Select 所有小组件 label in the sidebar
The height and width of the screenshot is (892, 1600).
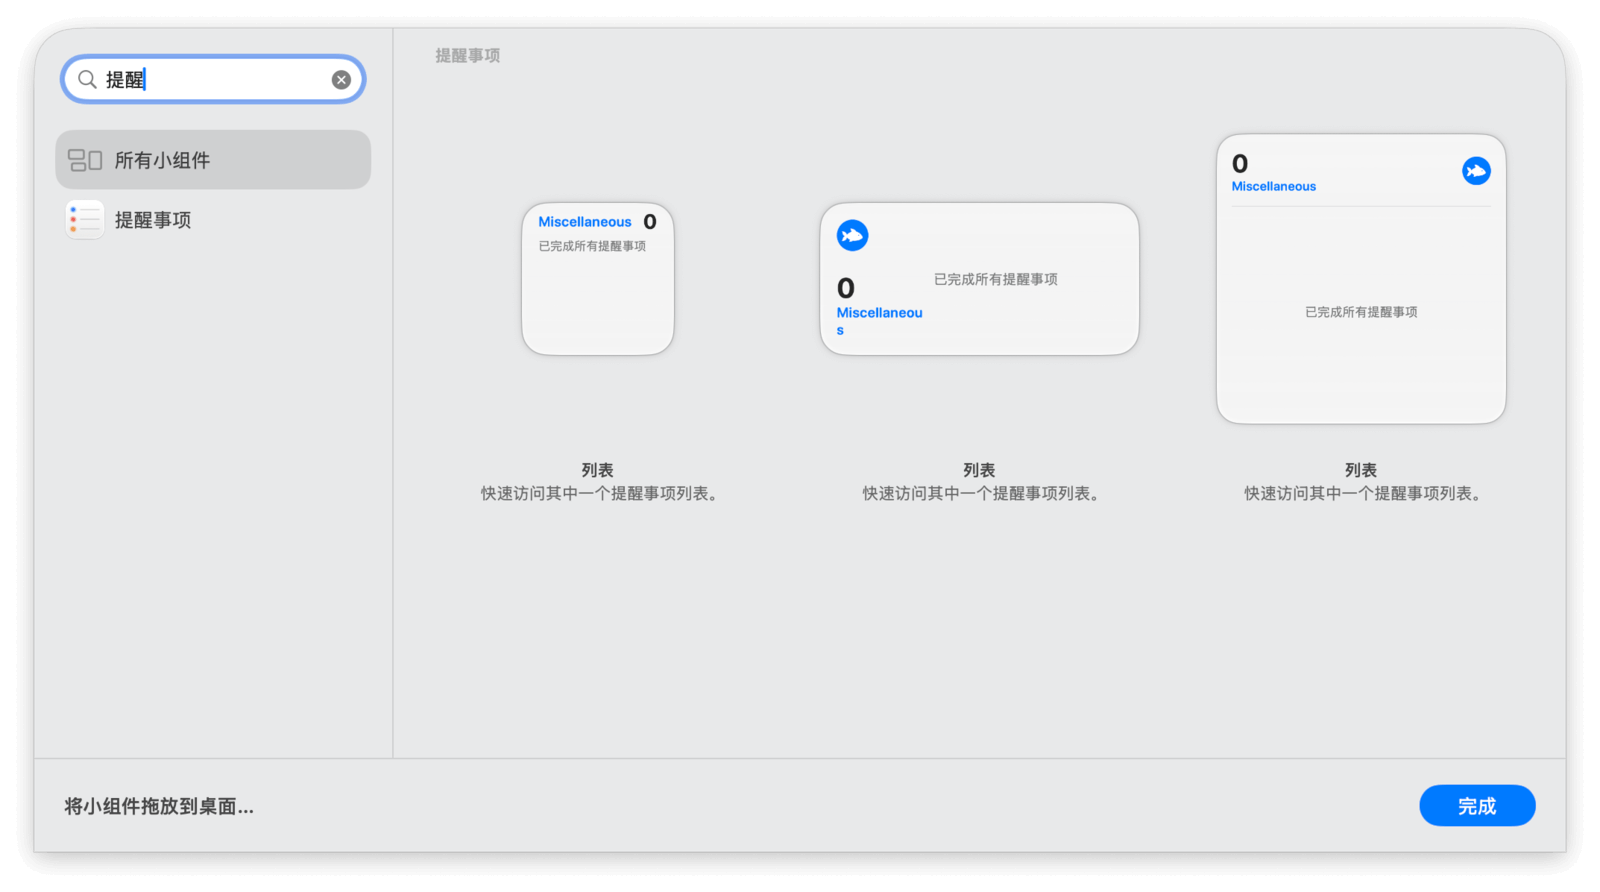(162, 160)
